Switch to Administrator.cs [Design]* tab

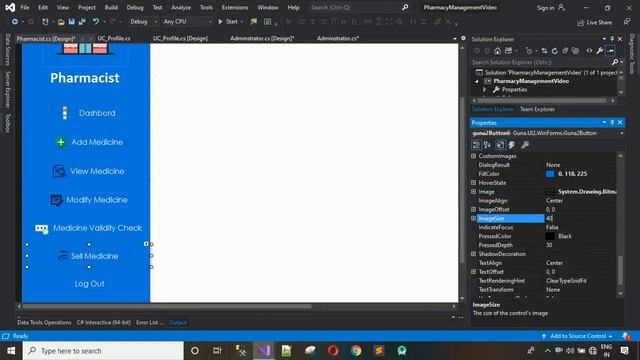tap(262, 38)
